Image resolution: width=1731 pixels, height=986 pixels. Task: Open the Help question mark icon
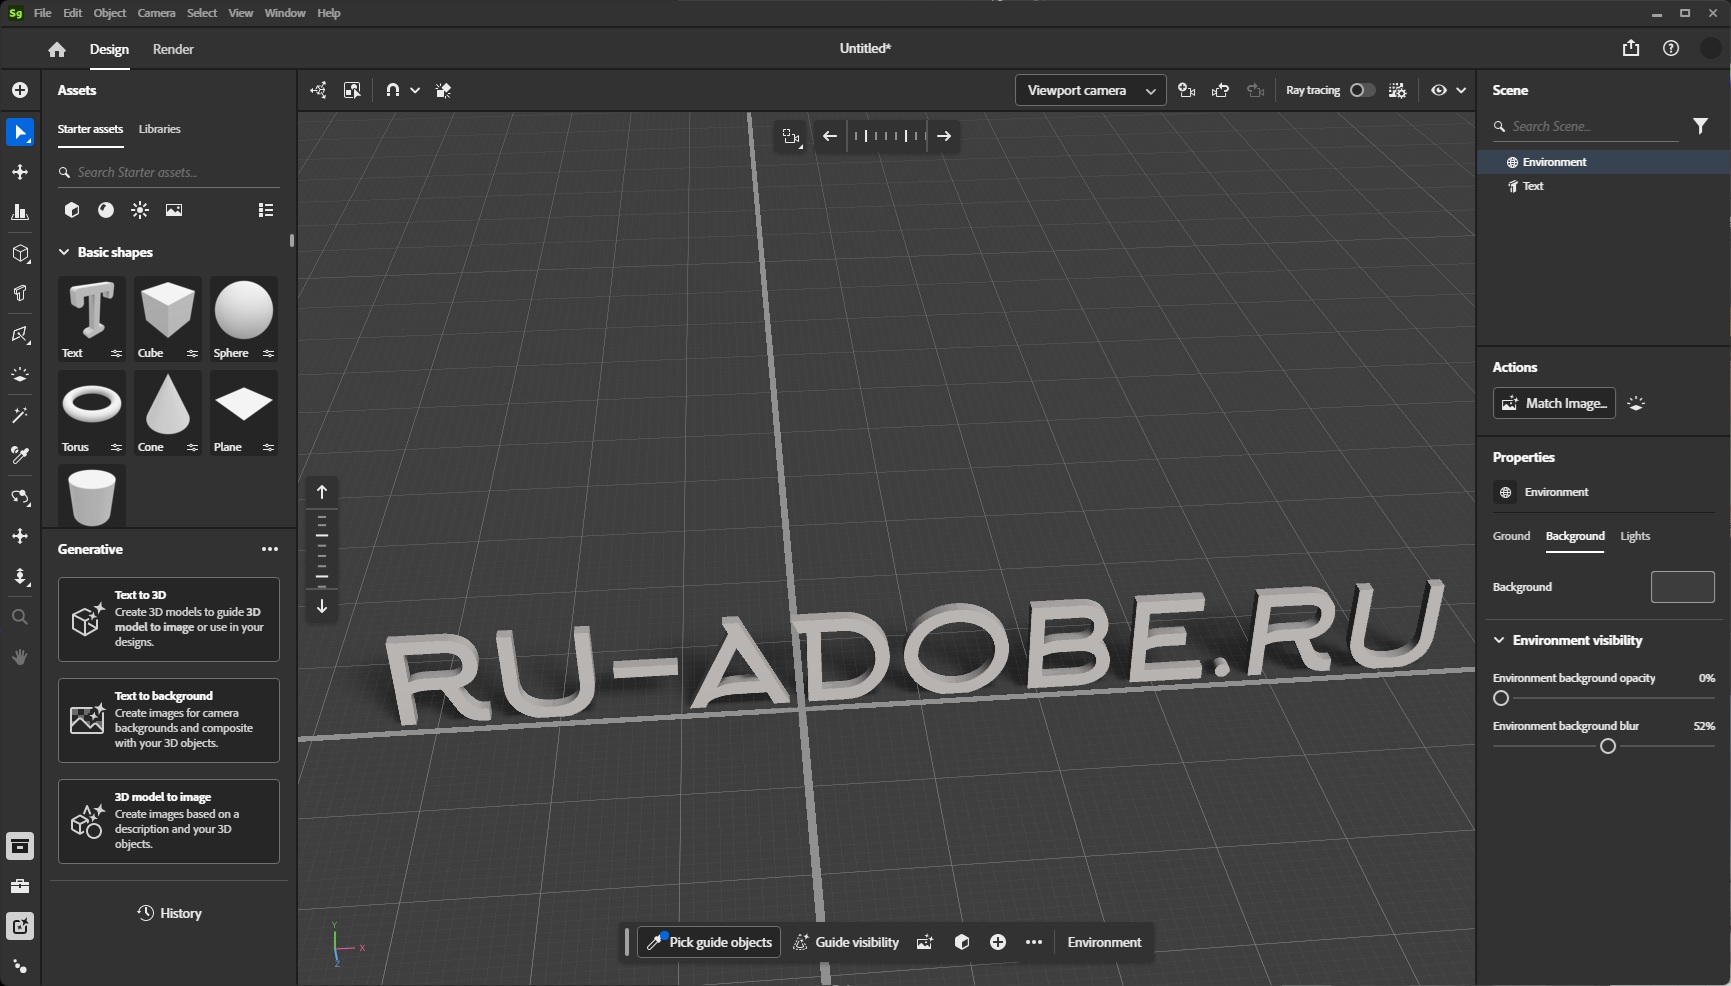click(x=1670, y=48)
